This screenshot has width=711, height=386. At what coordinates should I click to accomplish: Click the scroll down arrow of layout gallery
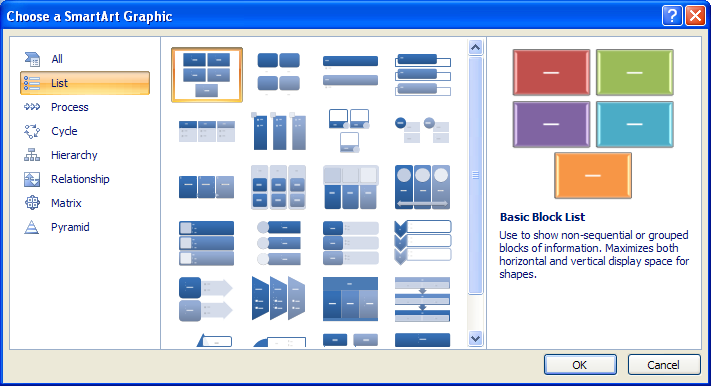[475, 338]
